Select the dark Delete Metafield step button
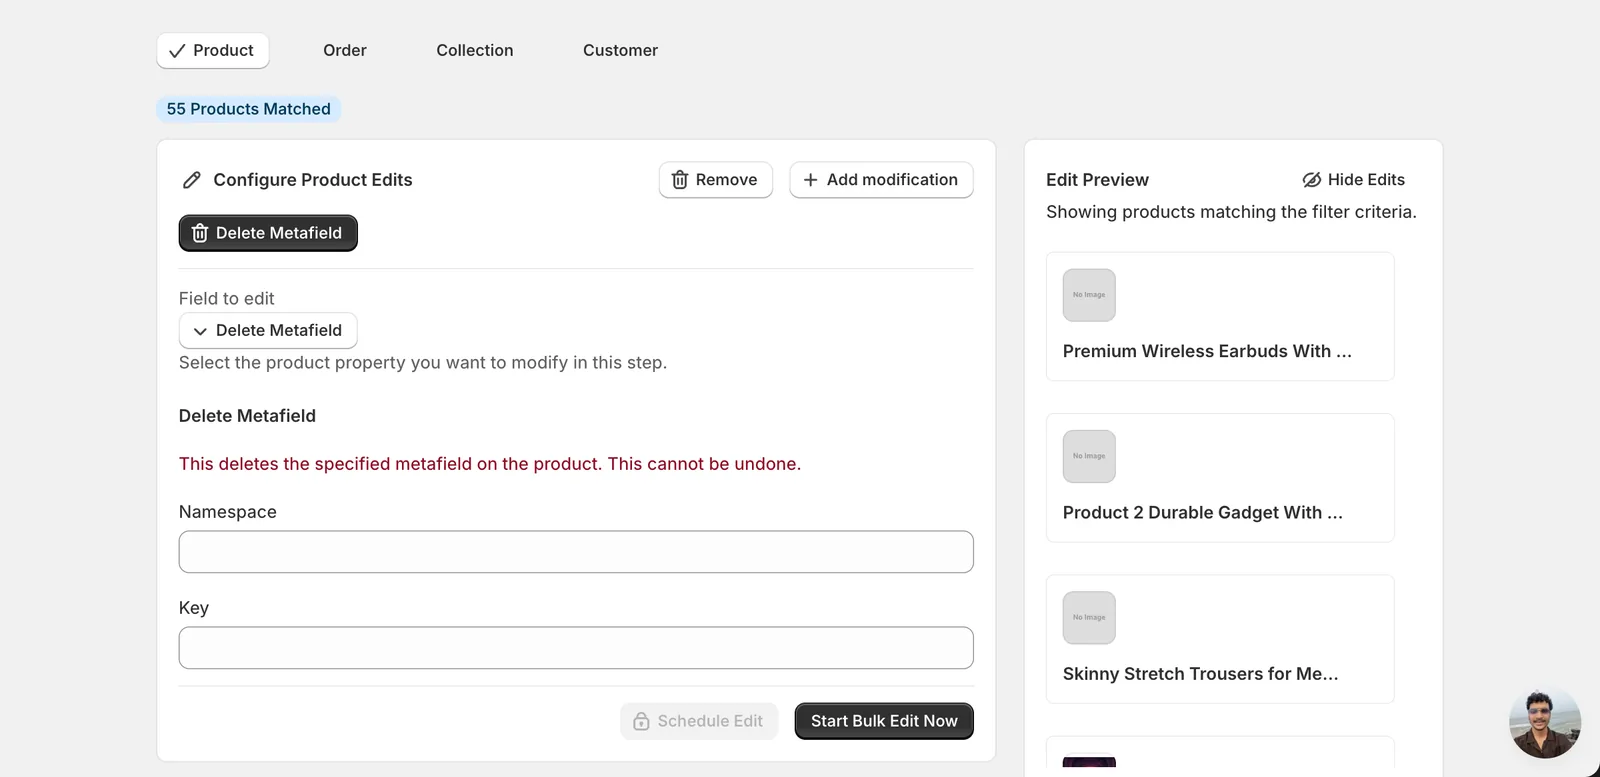This screenshot has height=777, width=1600. (268, 233)
